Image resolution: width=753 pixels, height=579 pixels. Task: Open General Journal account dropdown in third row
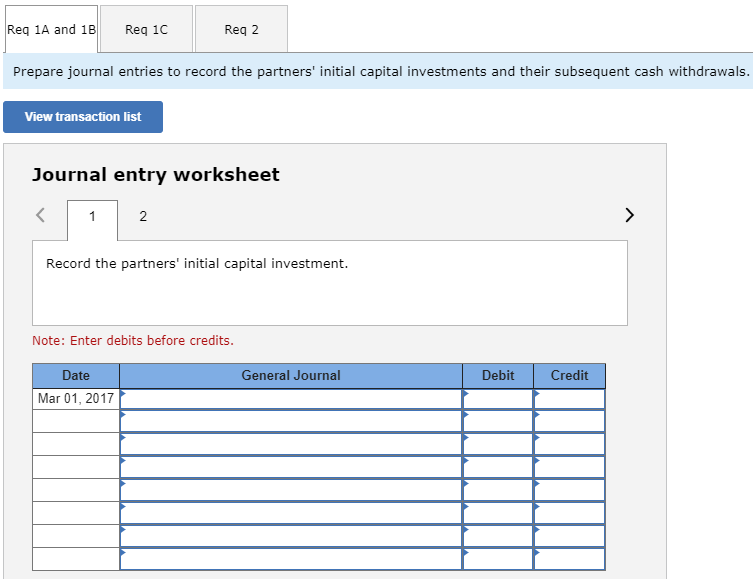coord(291,444)
